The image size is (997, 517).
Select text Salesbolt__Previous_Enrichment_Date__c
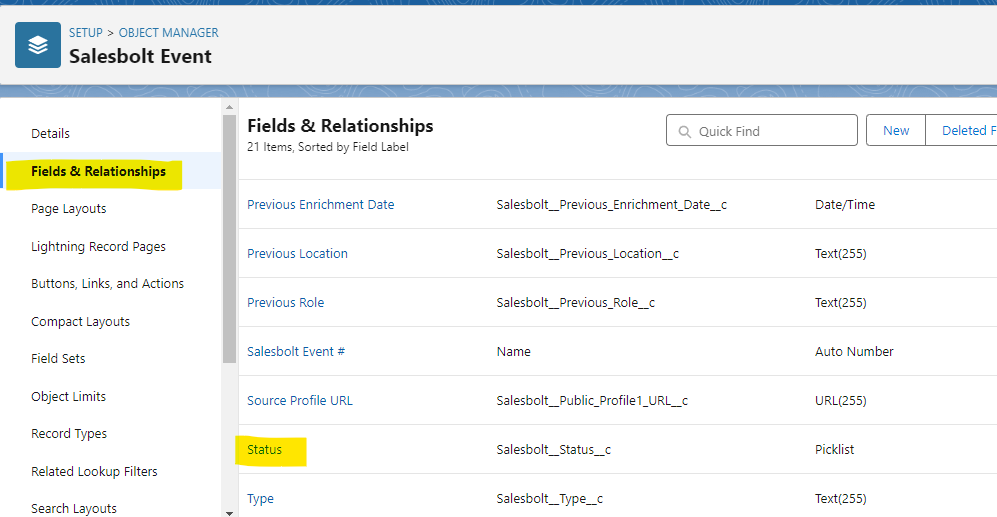[x=612, y=205]
